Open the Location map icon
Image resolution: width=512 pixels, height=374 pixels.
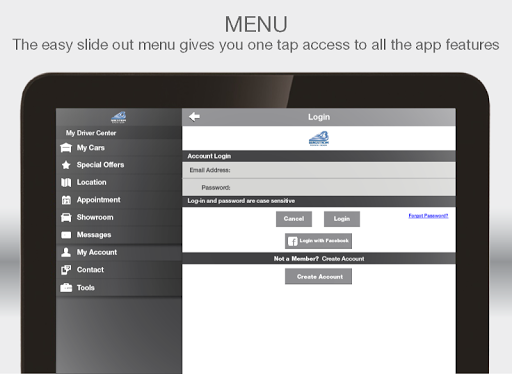66,182
